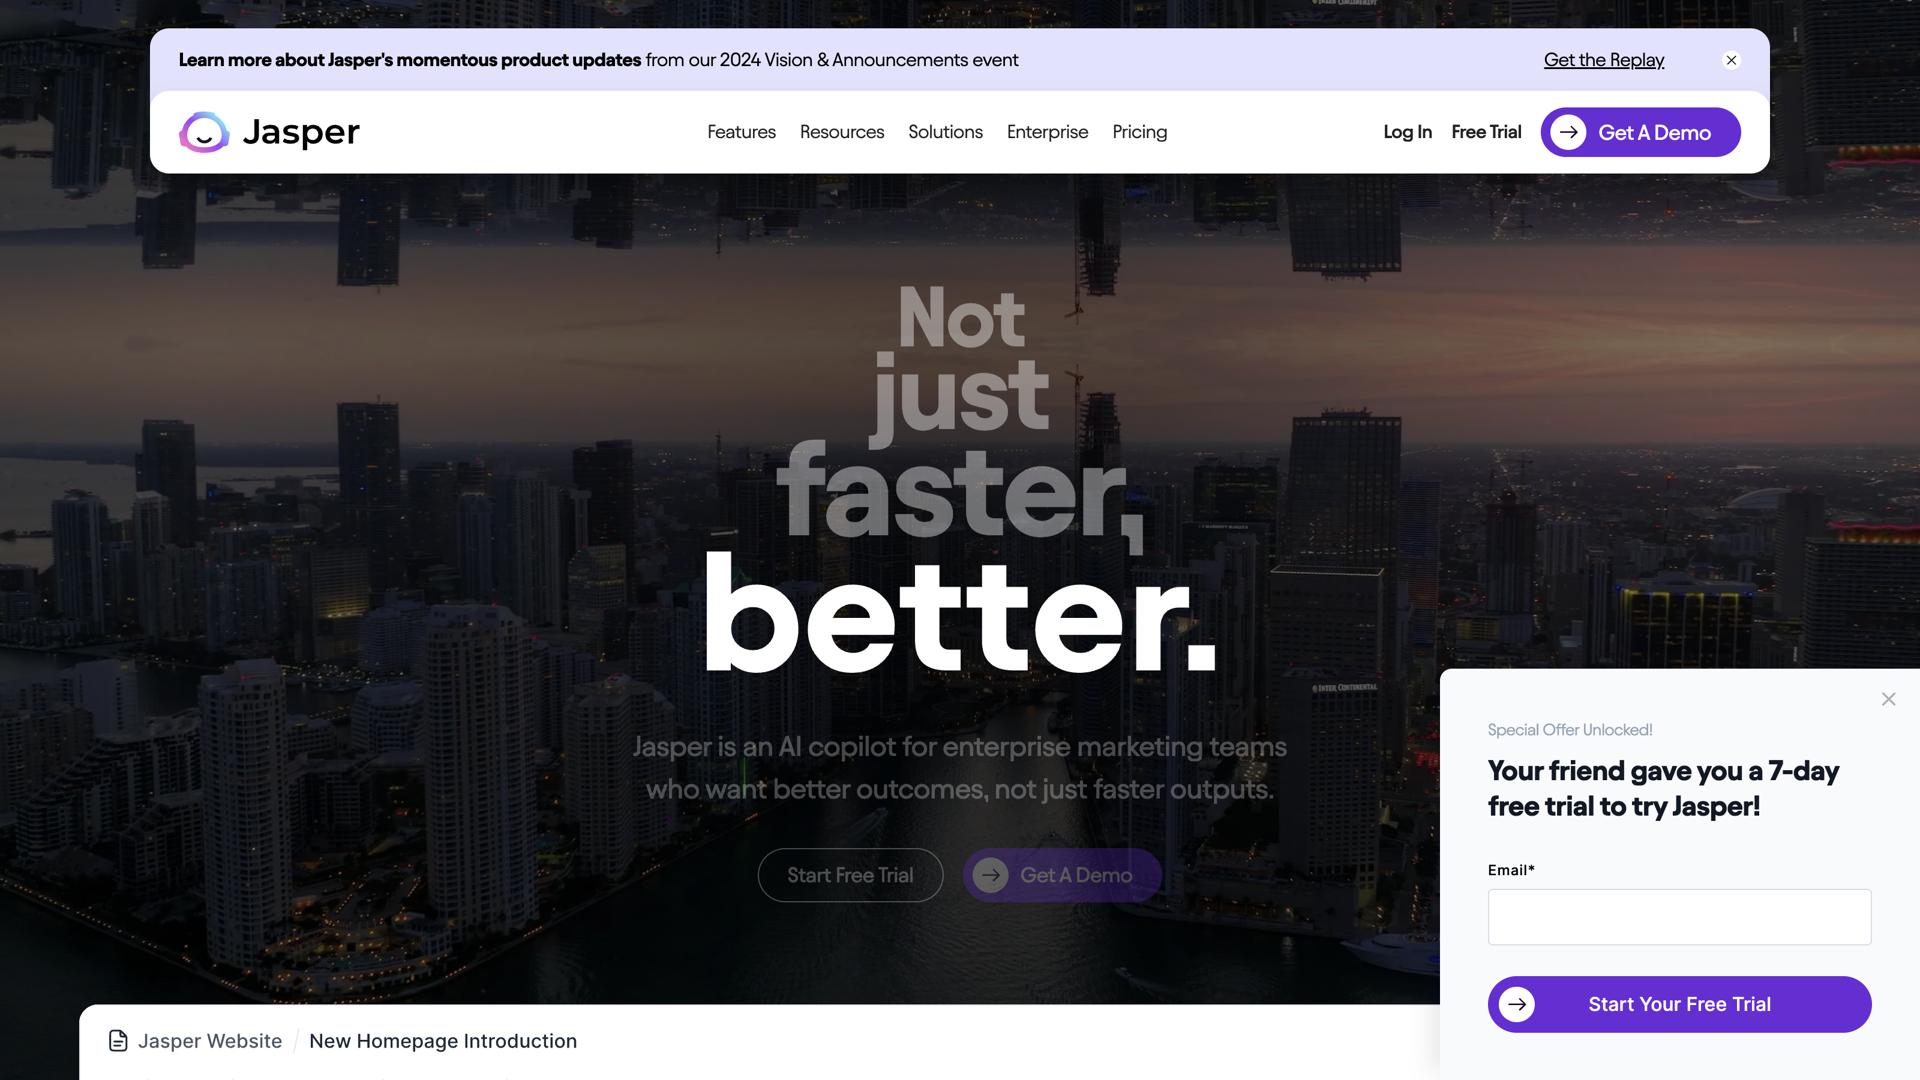
Task: Click arrow icon in hero Get A Demo button
Action: tap(990, 875)
